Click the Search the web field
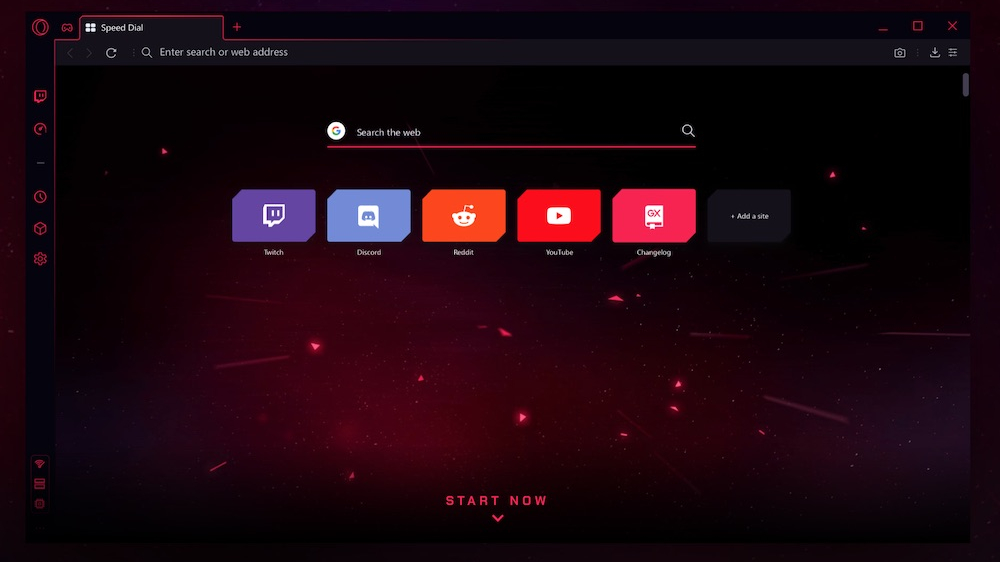The height and width of the screenshot is (562, 1000). pyautogui.click(x=511, y=132)
